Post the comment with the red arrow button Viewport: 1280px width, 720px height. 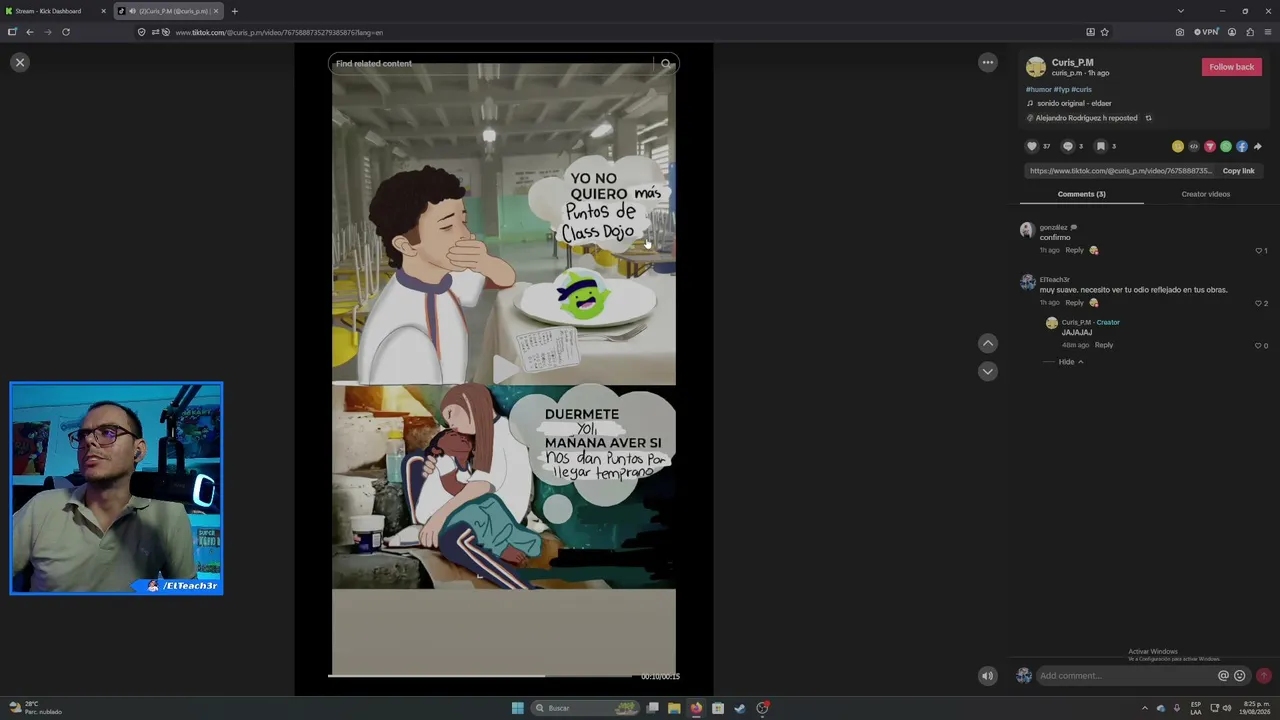[x=1264, y=676]
